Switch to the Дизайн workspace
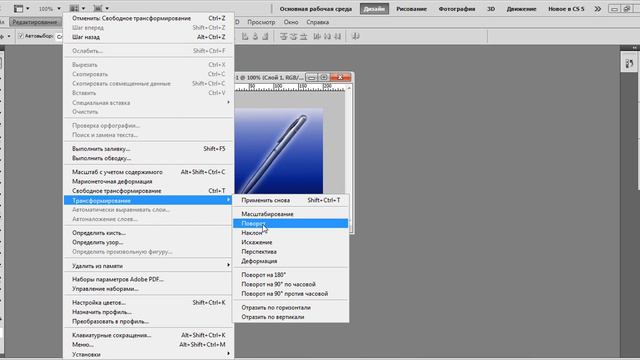 pyautogui.click(x=374, y=9)
